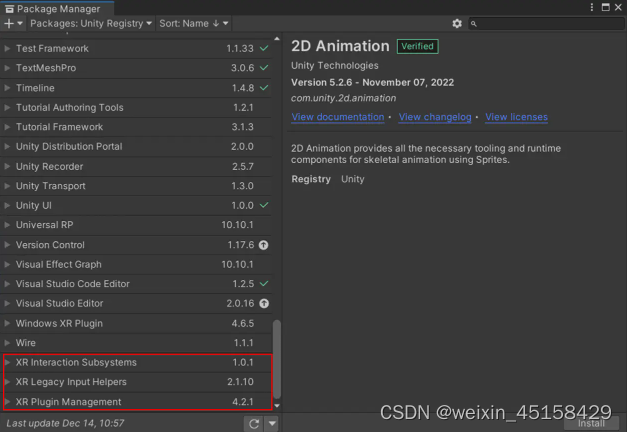
Task: Open View changelog link
Action: [x=435, y=117]
